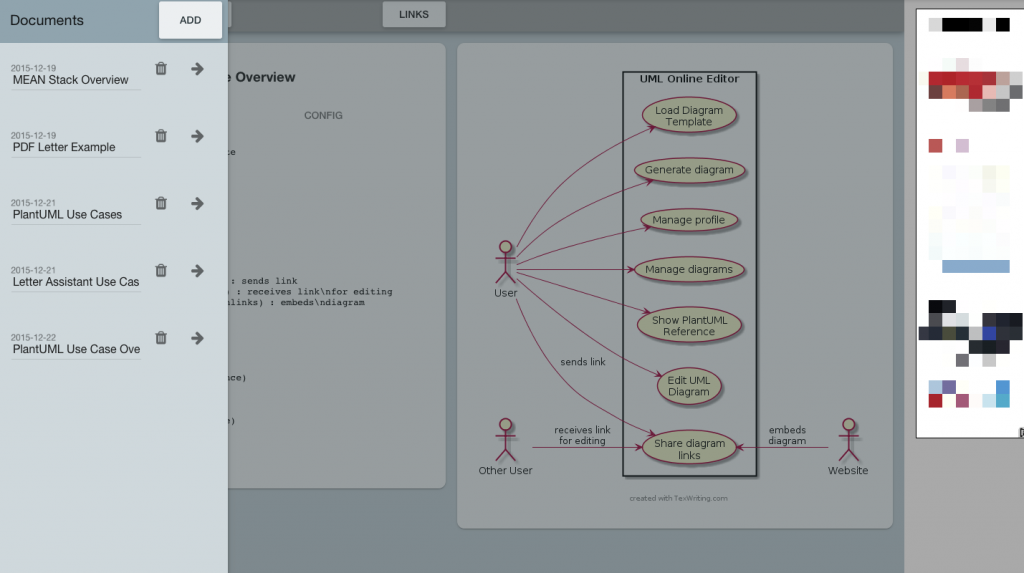Delete the Letter Assistant Use Cas document

pos(161,270)
